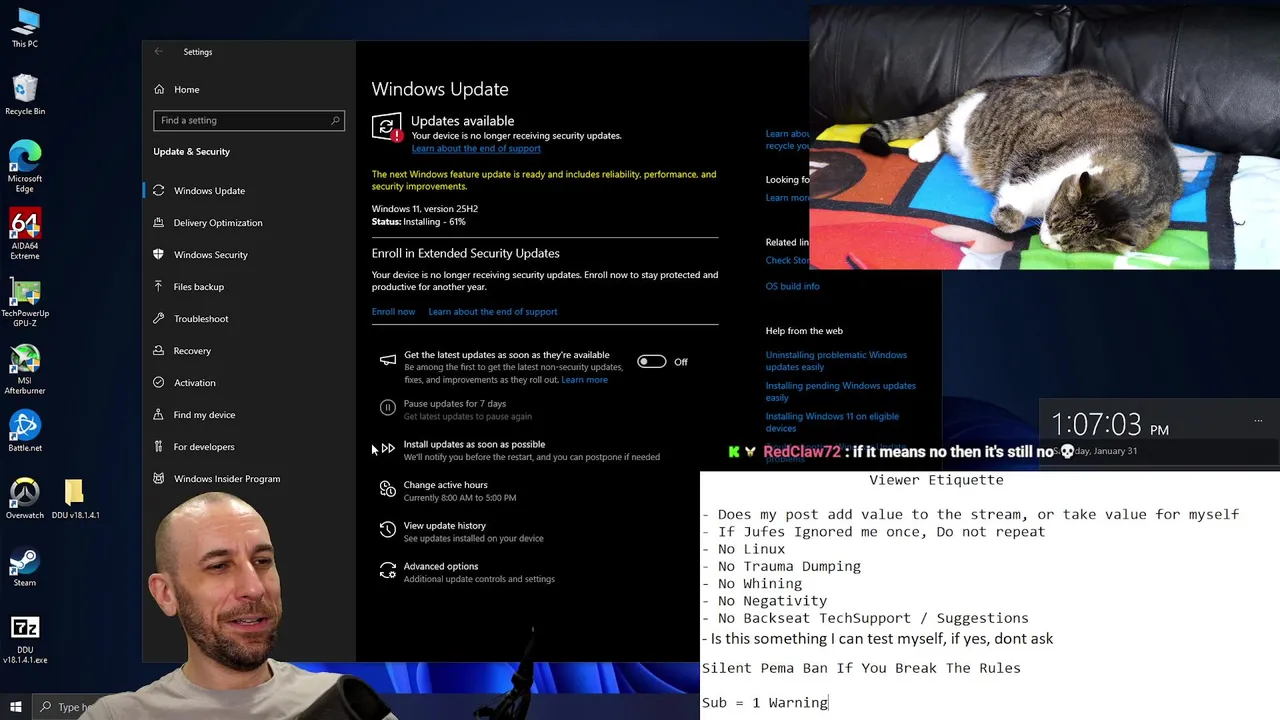Click the Windows 11, version 25H2 text
1280x720 pixels.
click(425, 209)
